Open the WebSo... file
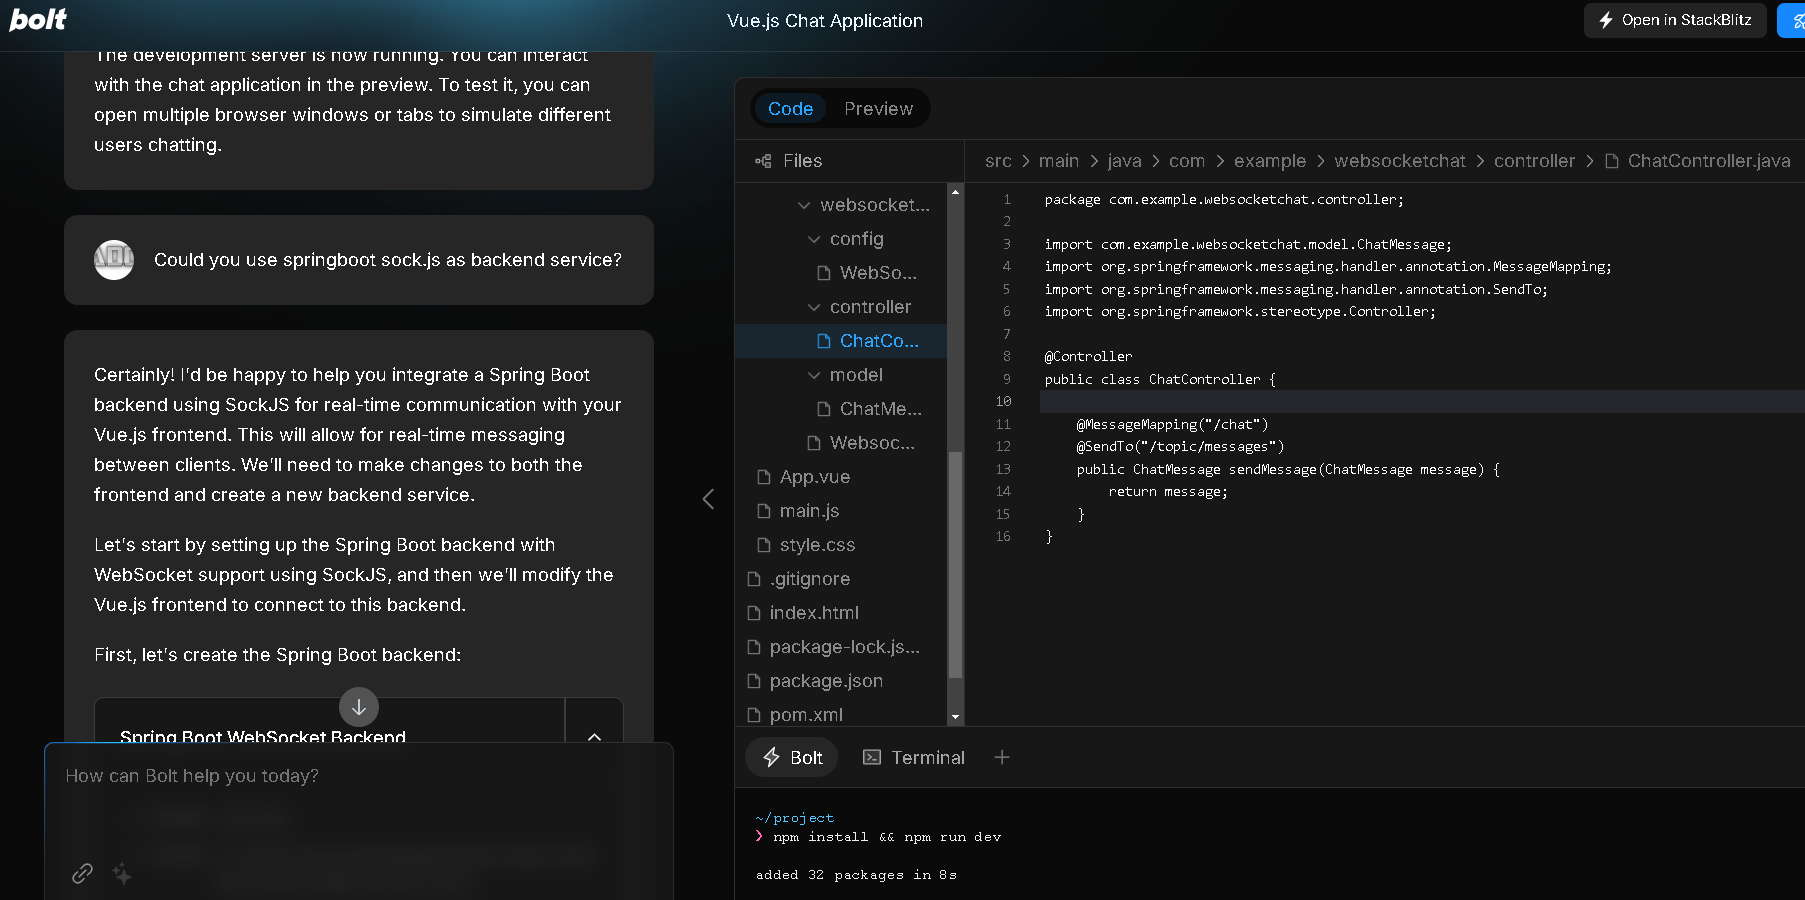 pyautogui.click(x=867, y=273)
